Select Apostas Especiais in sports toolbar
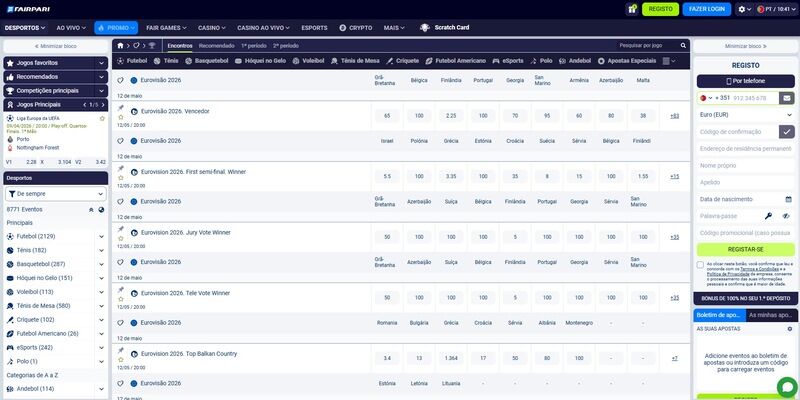The image size is (800, 400). 627,61
